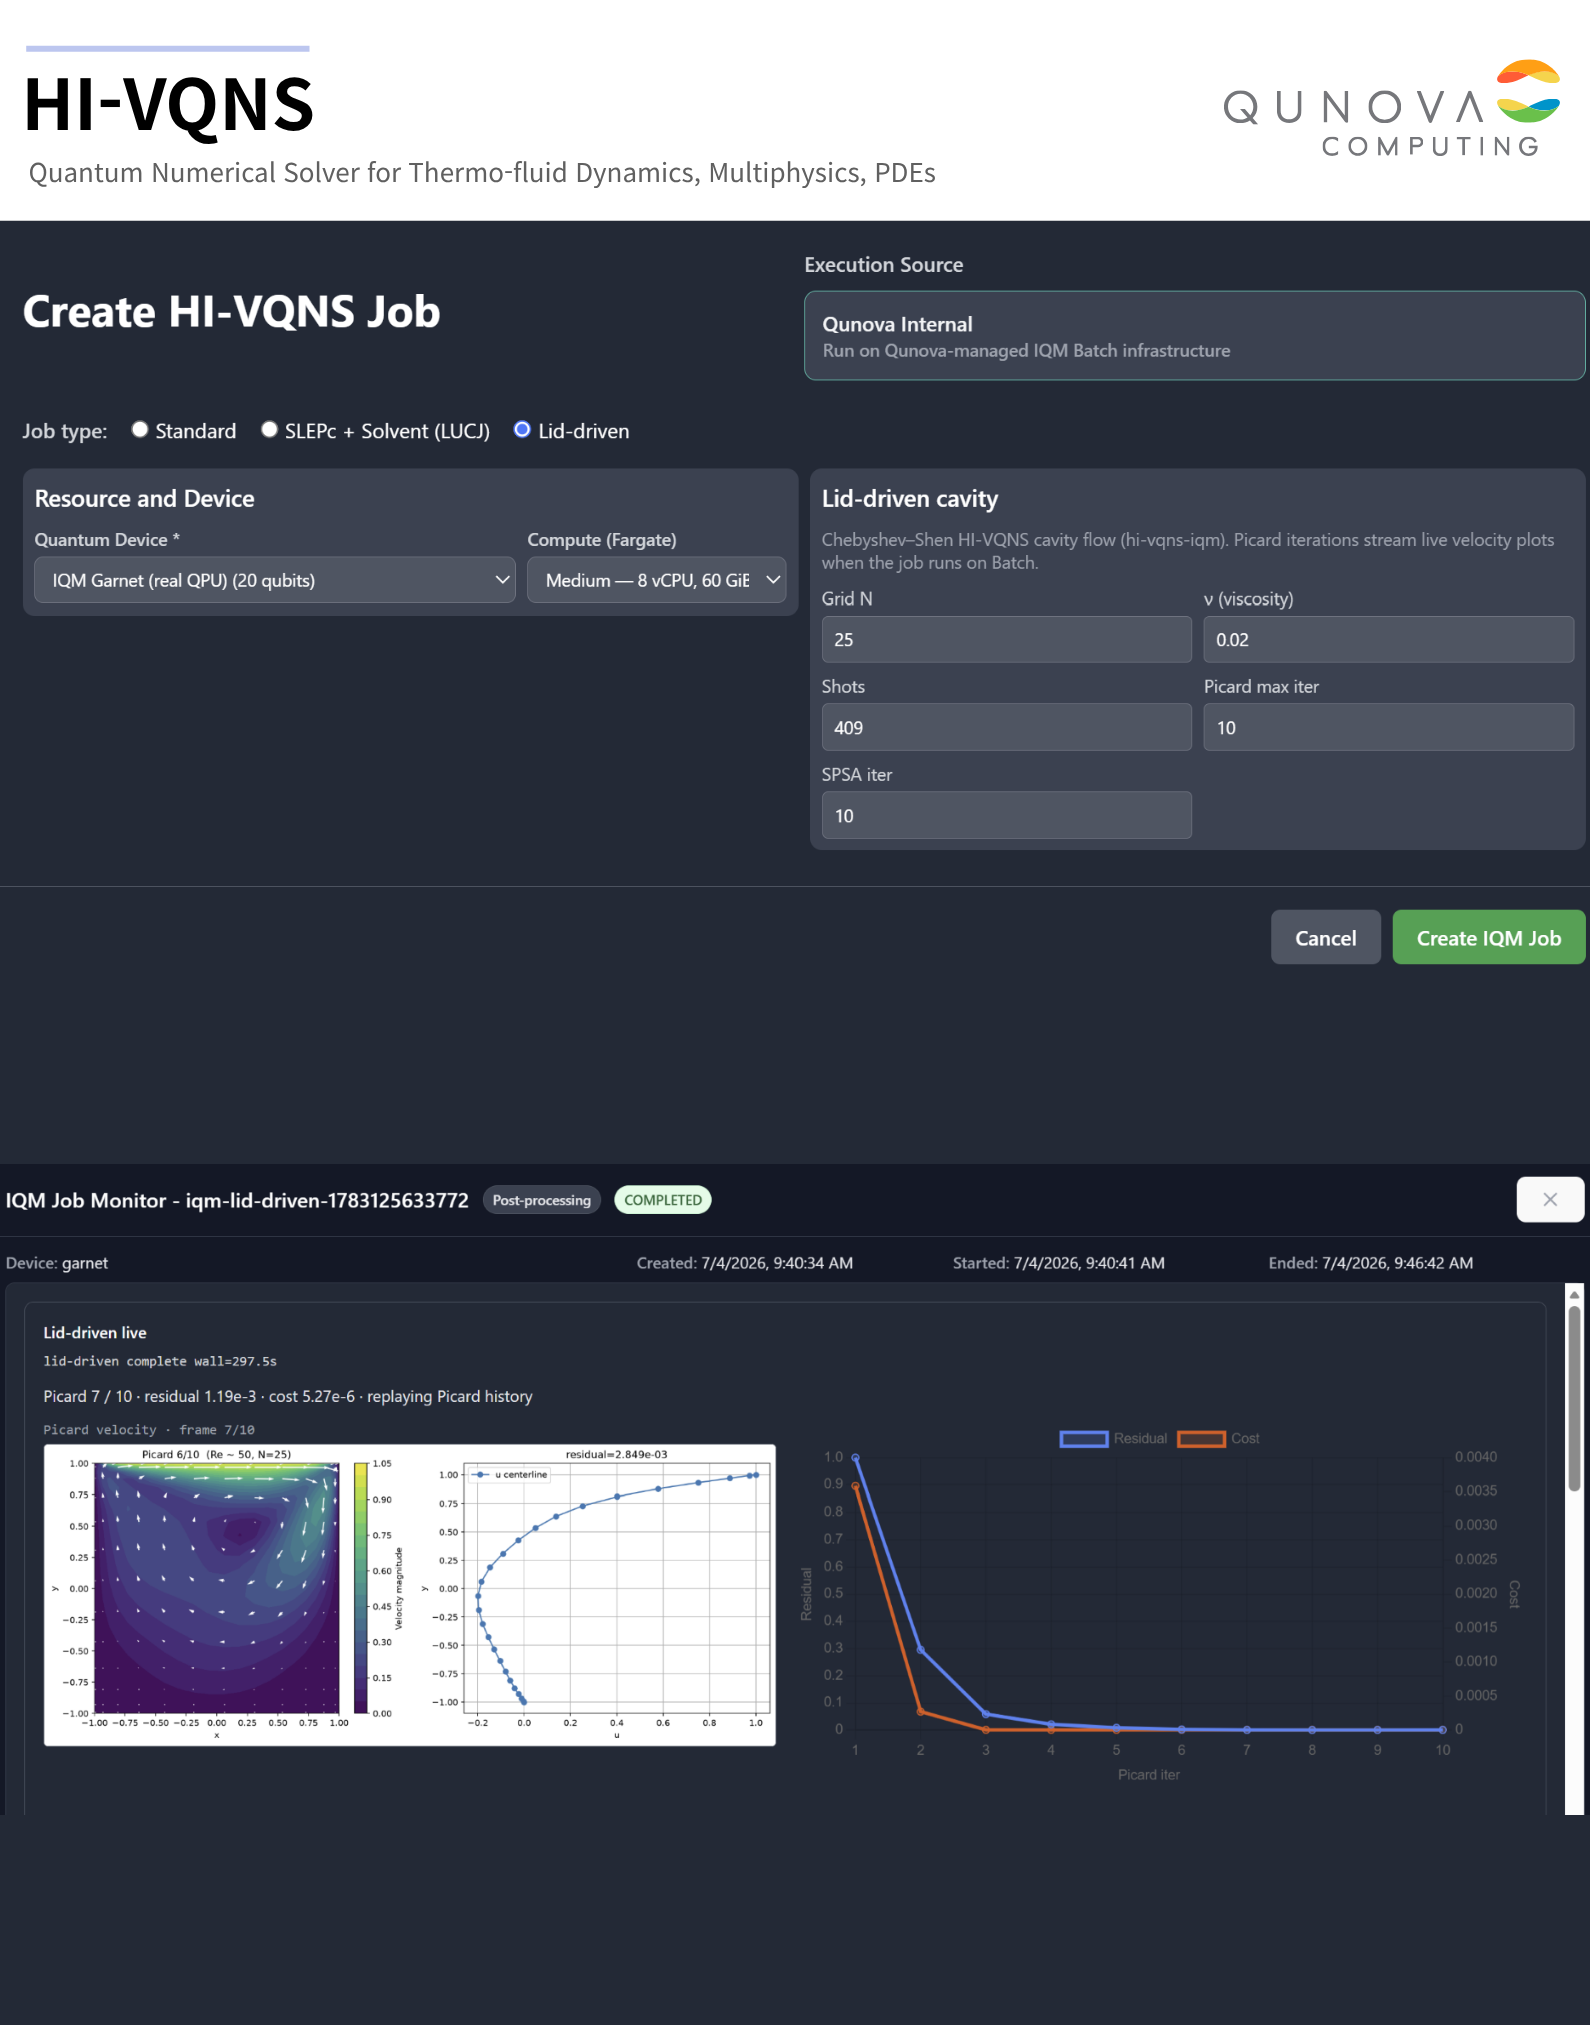Click the HI-VQNS header title

(x=169, y=105)
